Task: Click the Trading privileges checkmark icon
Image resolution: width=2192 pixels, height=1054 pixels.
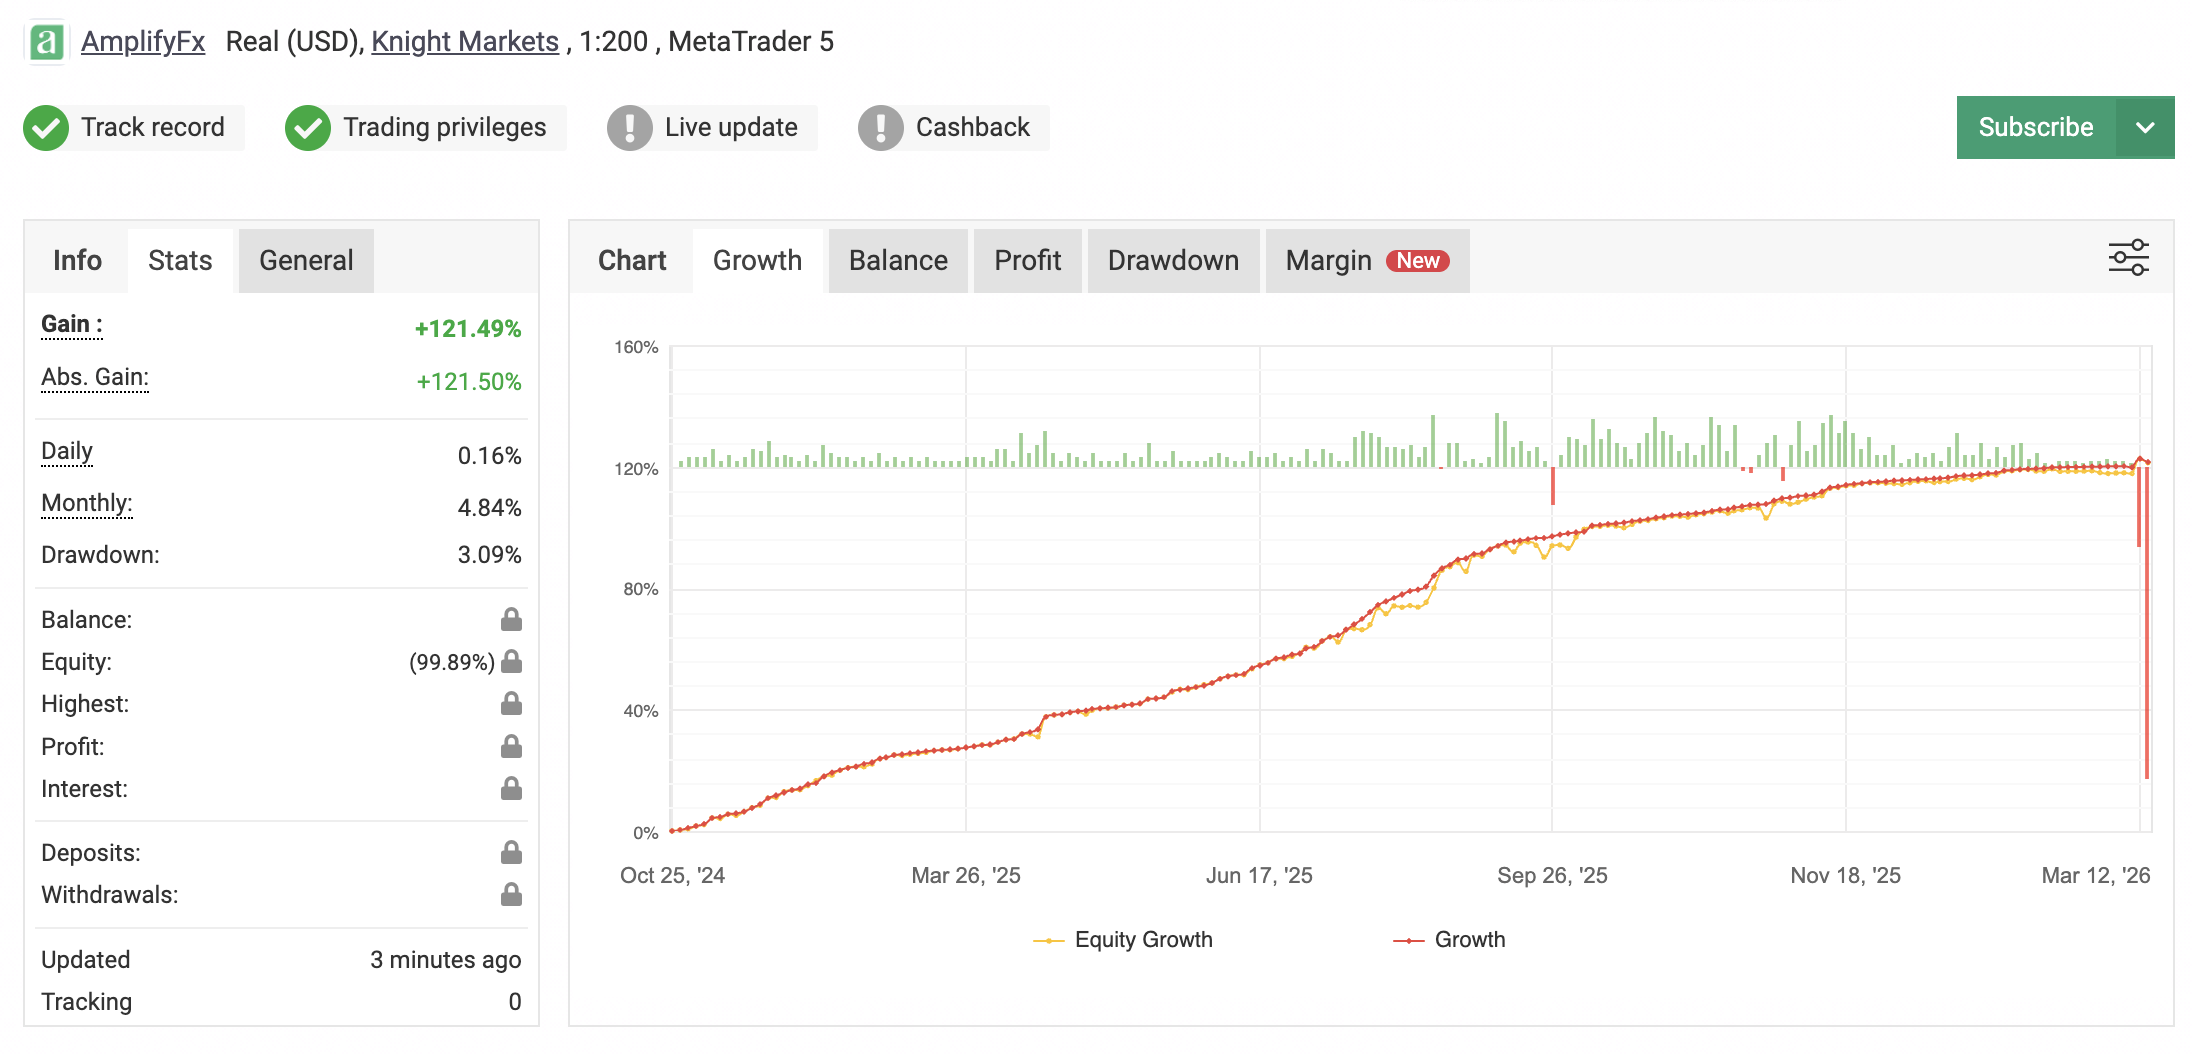Action: (x=309, y=127)
